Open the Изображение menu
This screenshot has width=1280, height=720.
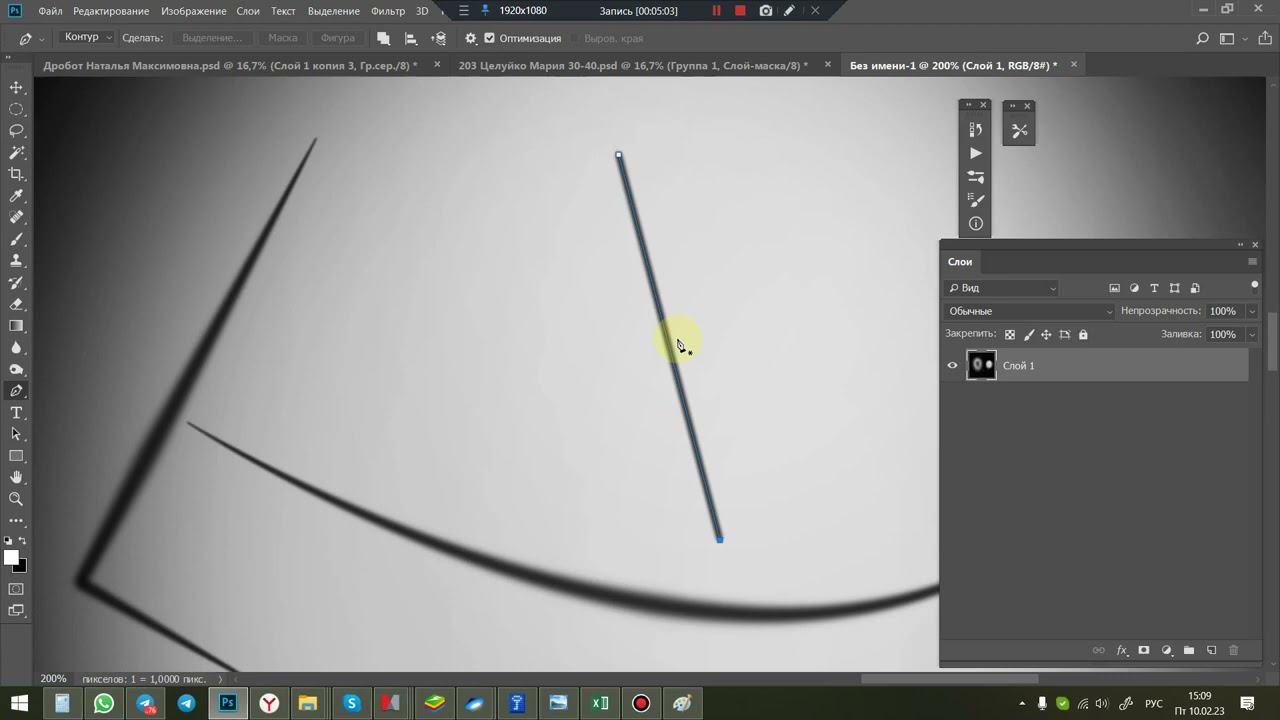193,11
